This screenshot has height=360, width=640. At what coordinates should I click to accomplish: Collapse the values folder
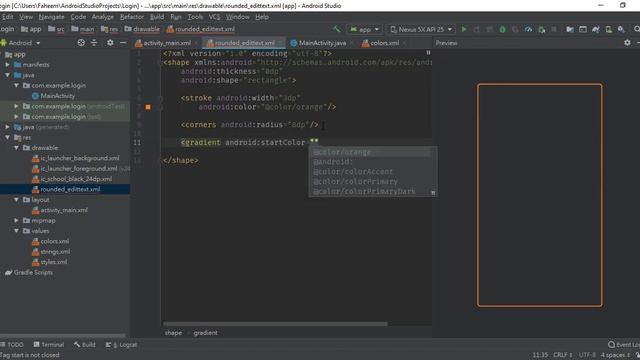point(16,231)
